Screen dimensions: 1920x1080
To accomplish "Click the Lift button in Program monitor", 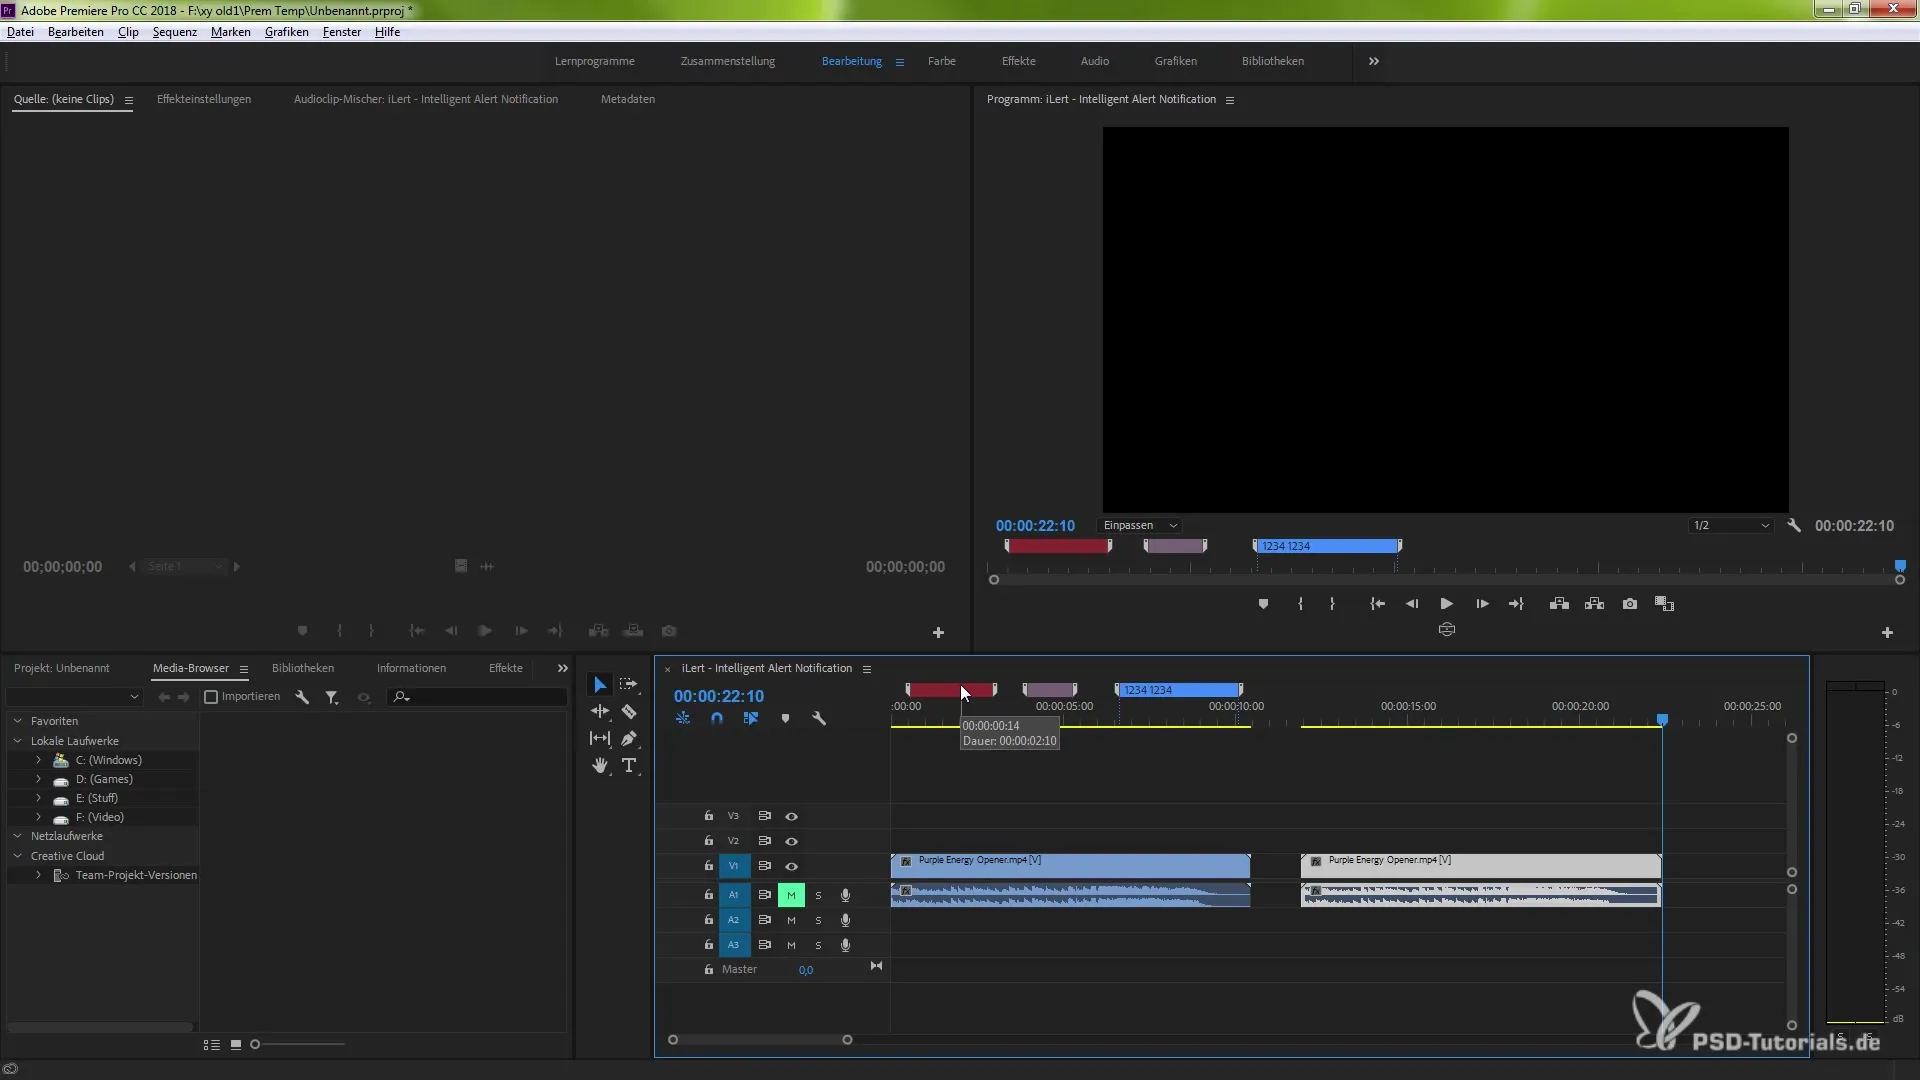I will (x=1559, y=604).
